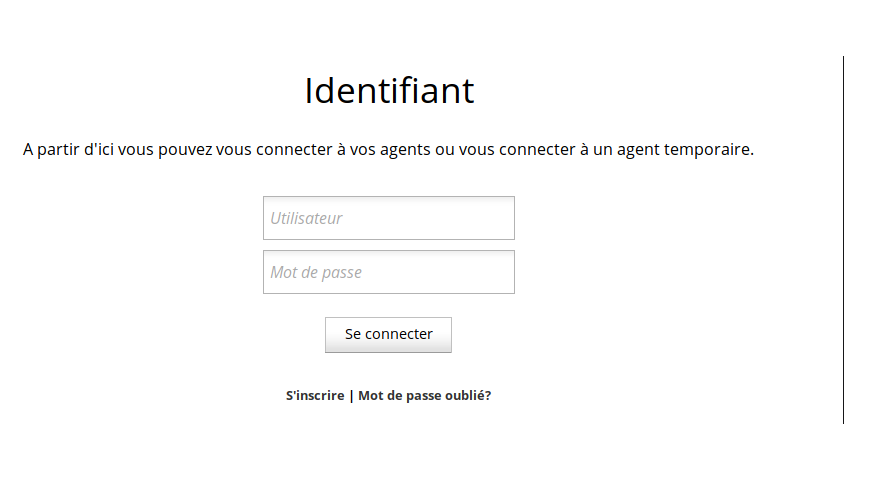Select the password text box

(x=388, y=272)
